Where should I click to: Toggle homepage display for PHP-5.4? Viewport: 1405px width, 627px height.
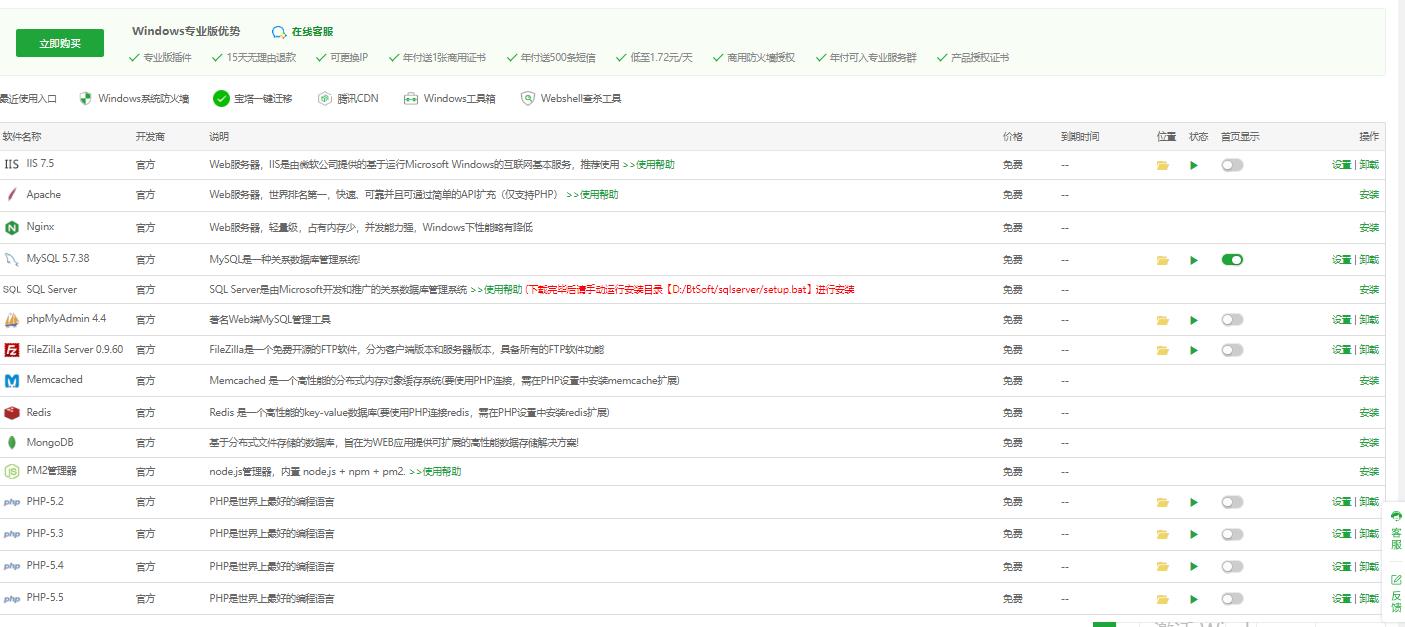[x=1232, y=566]
